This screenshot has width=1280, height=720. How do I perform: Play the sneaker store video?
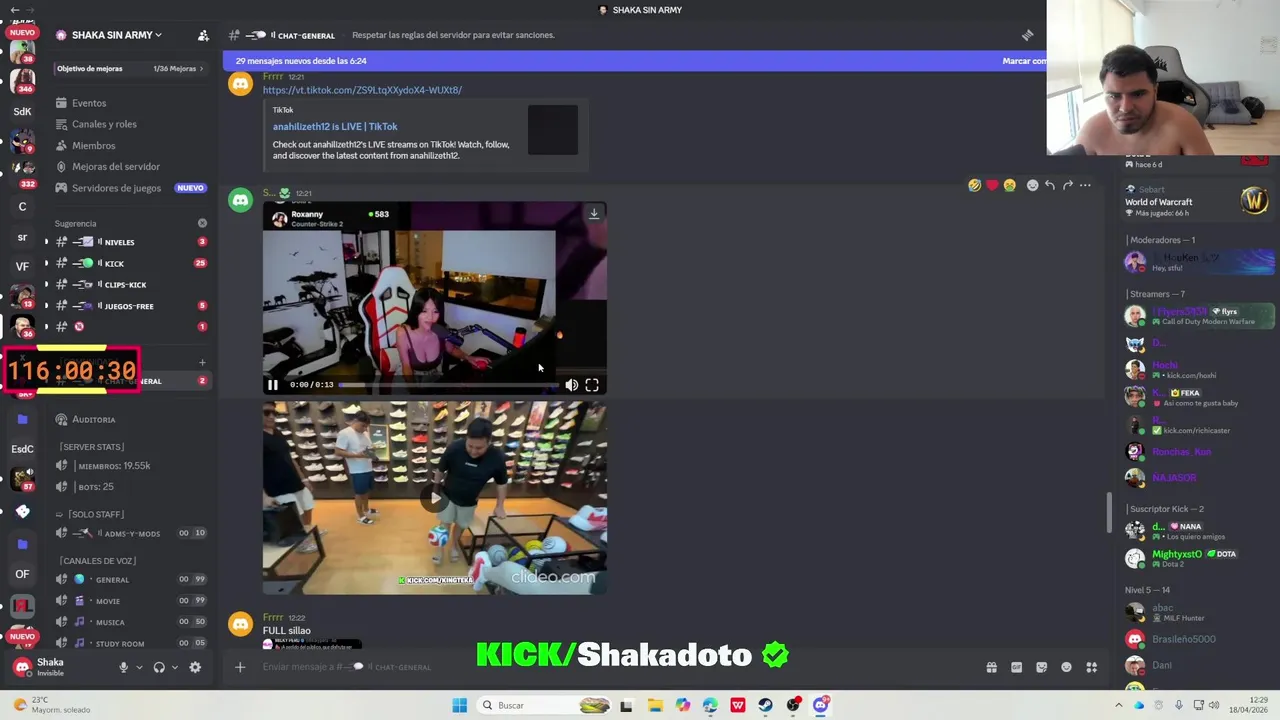point(434,498)
